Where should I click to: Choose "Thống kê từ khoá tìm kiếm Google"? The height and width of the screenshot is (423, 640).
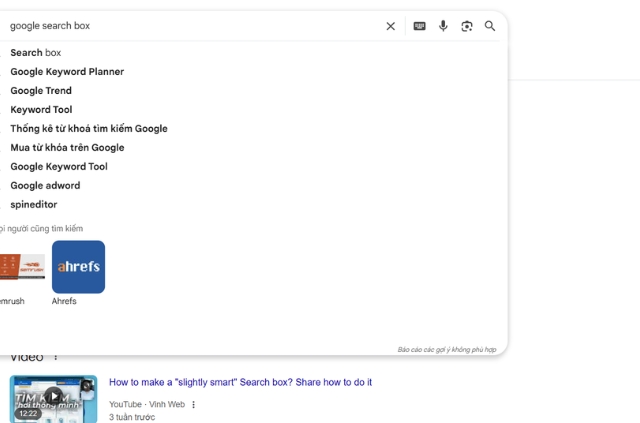pyautogui.click(x=89, y=129)
